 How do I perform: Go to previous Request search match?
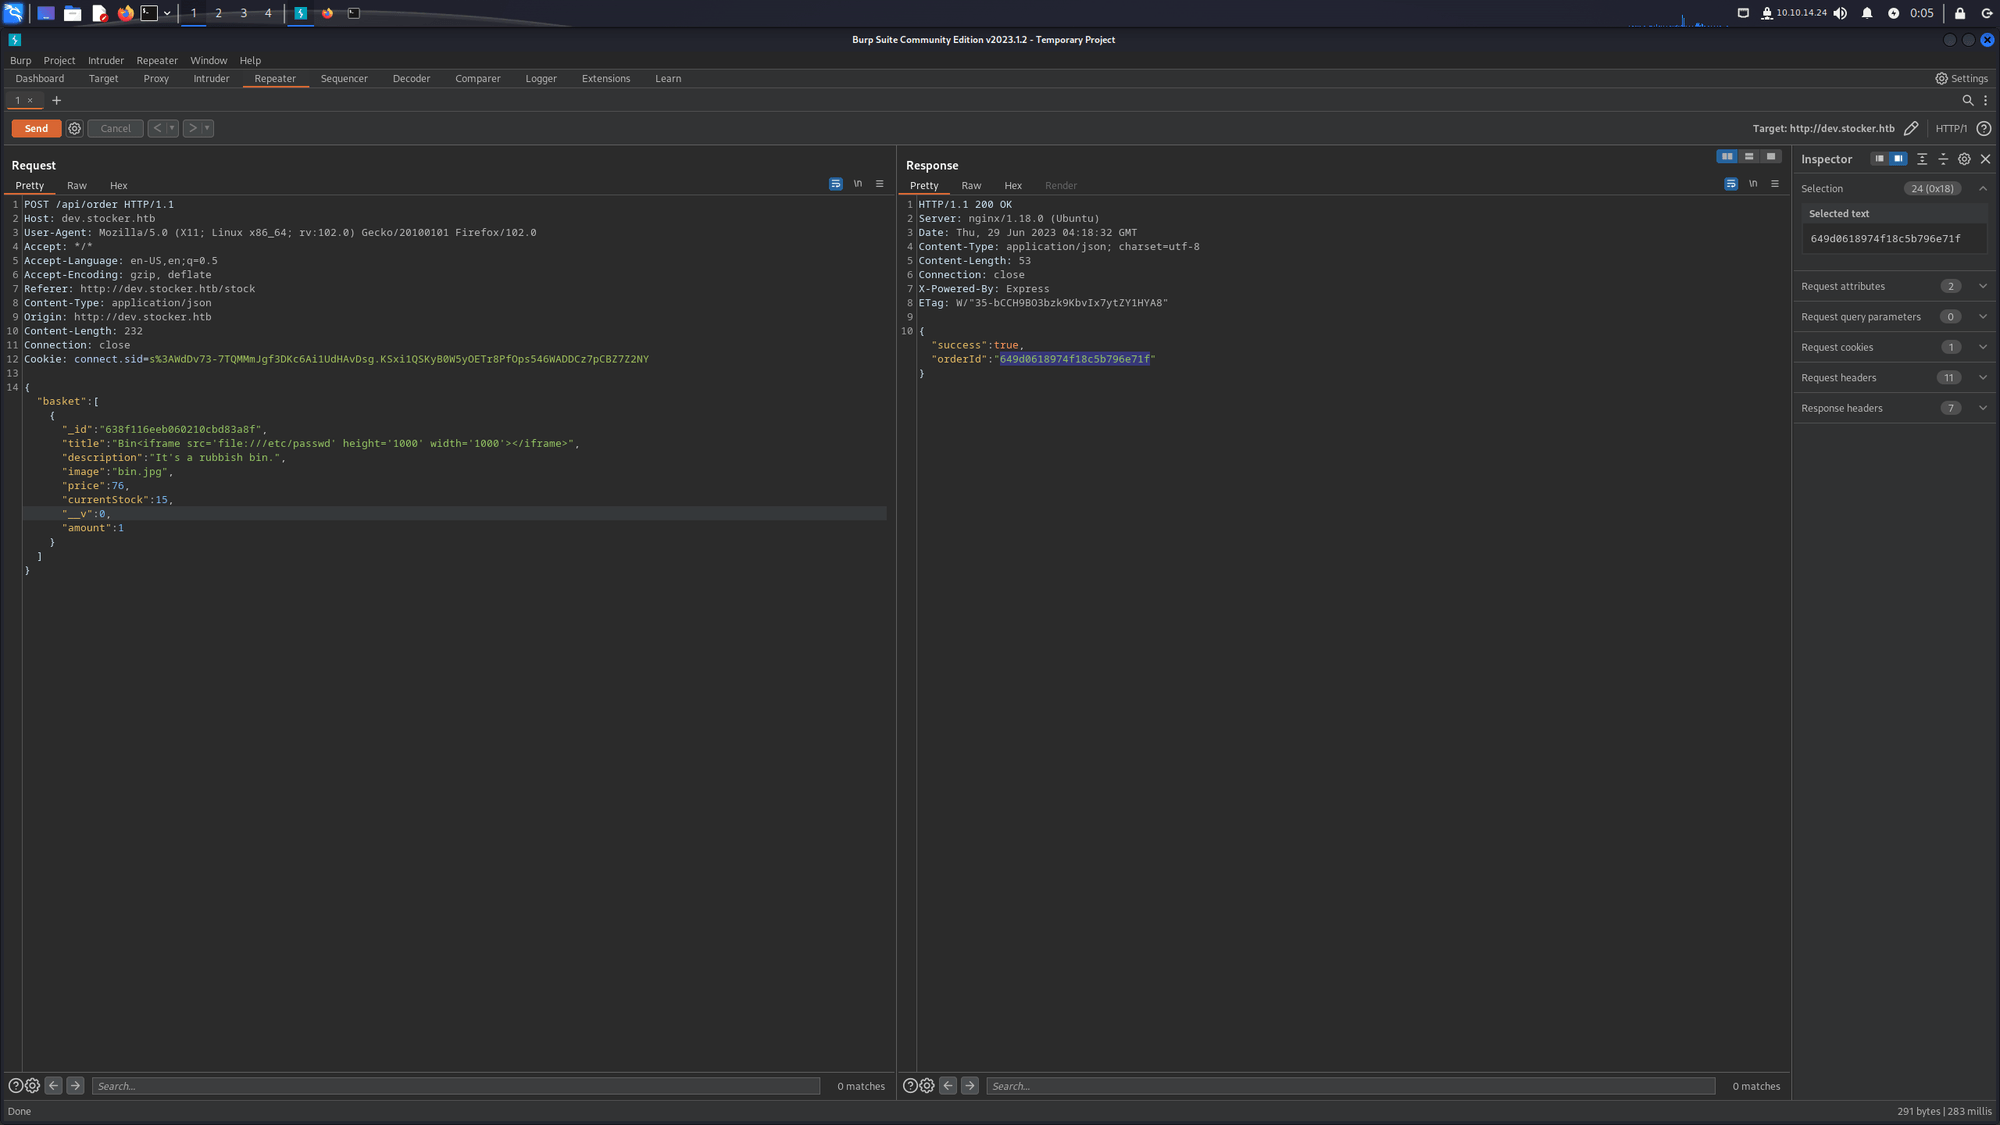pos(54,1086)
